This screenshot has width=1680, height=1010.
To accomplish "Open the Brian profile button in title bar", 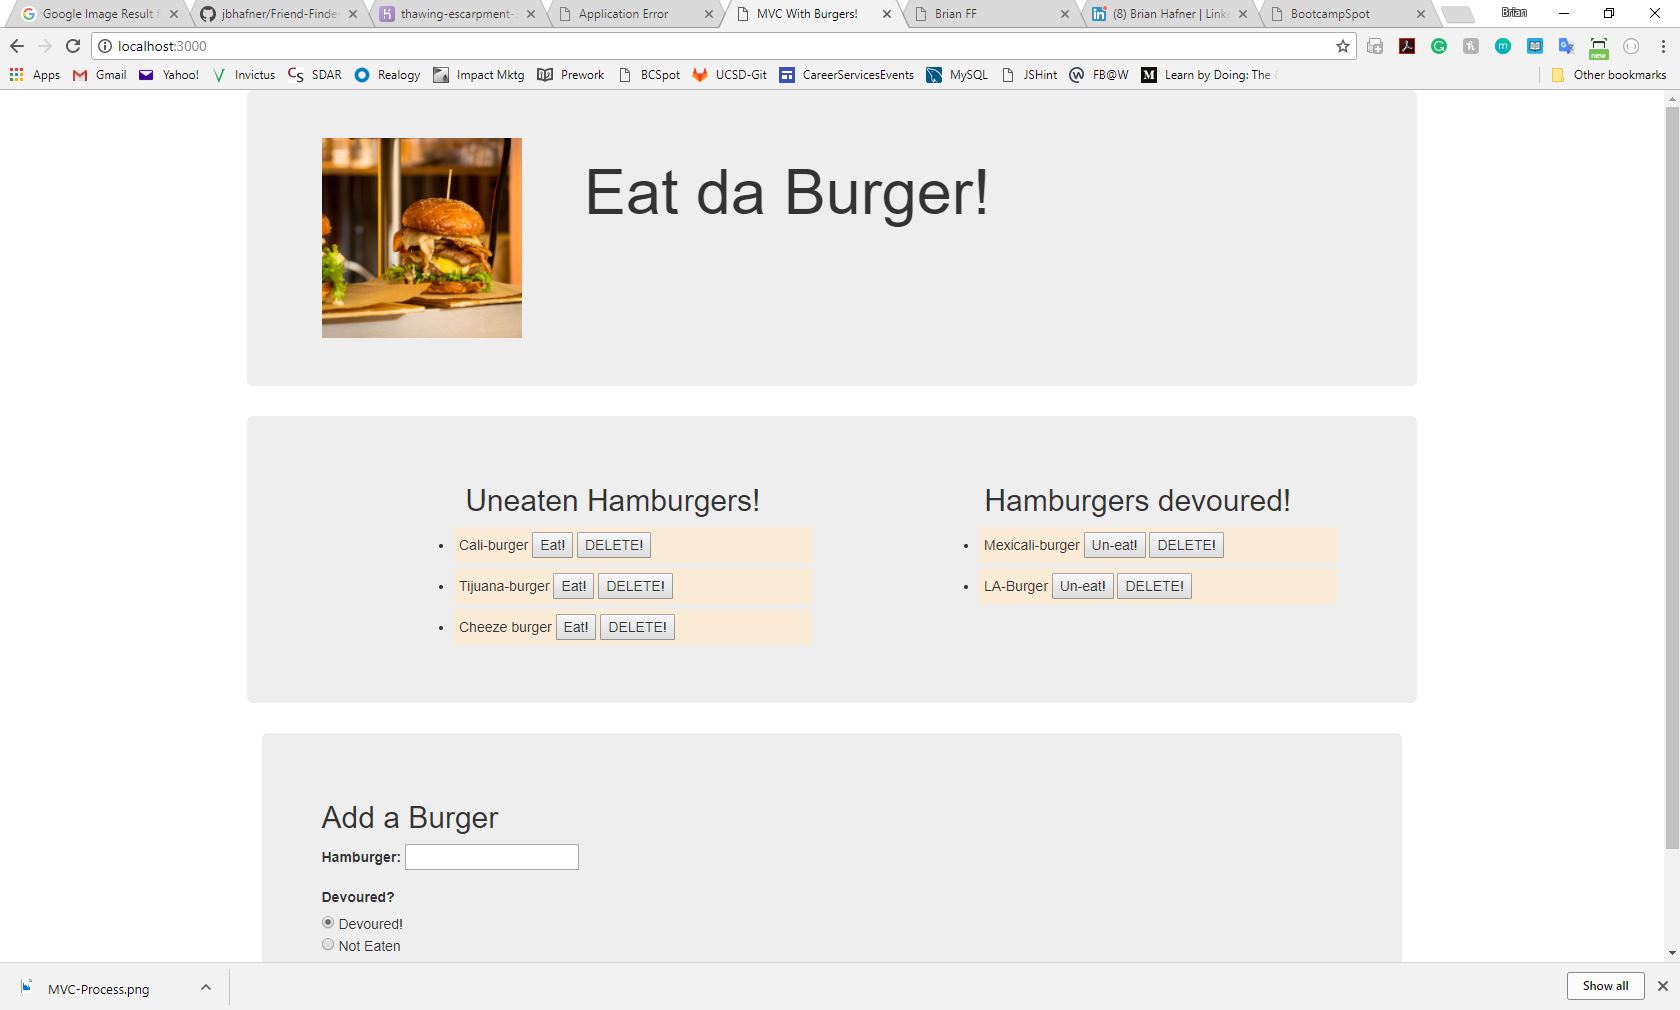I will coord(1514,13).
